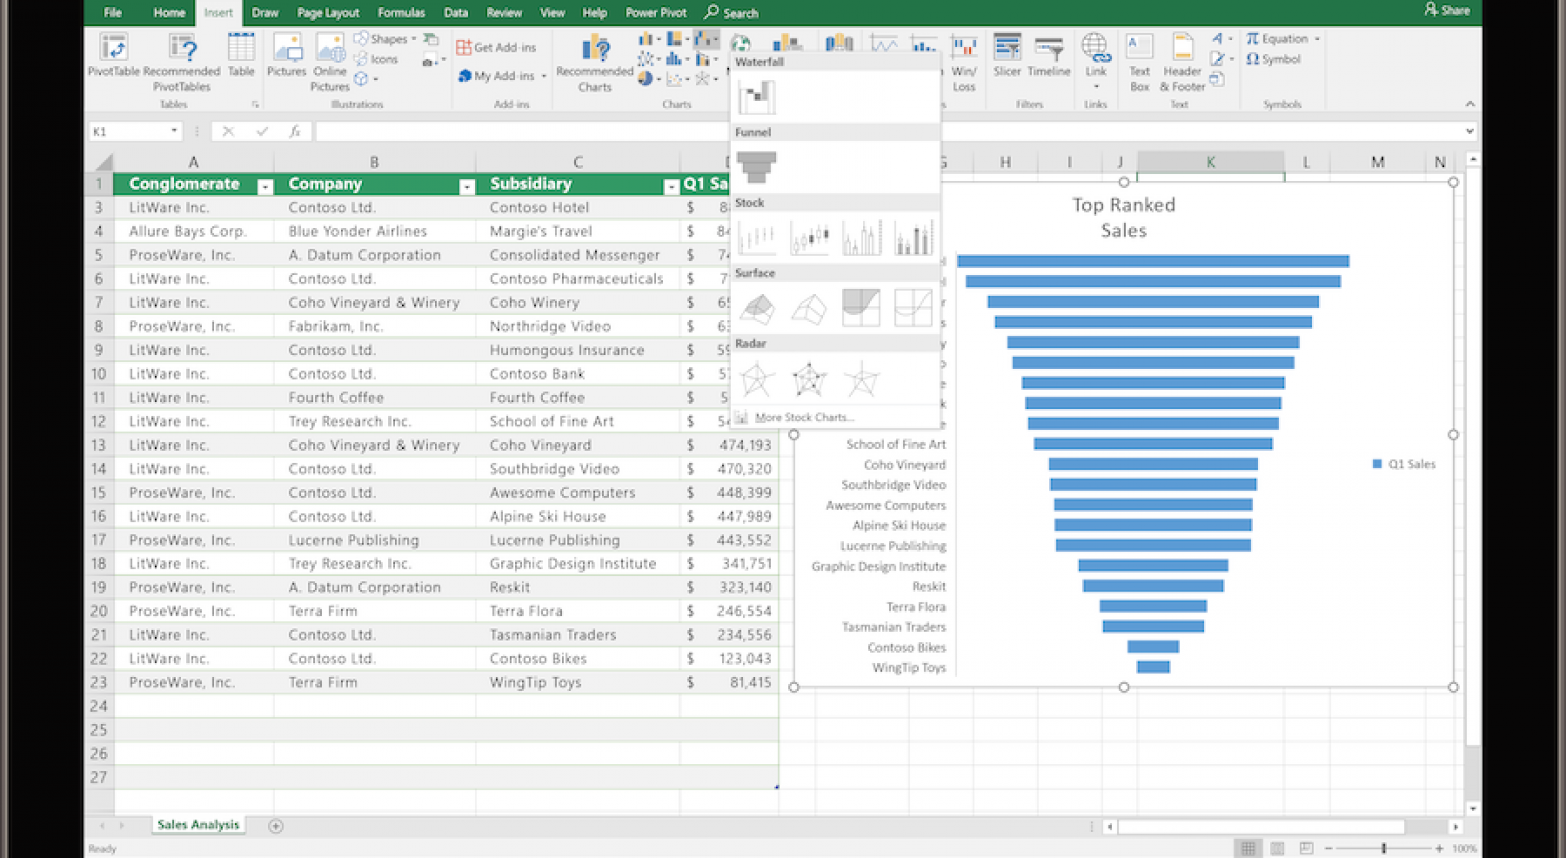Screen dimensions: 1566x858
Task: Select Open-High-Low-Close stock chart
Action: click(x=809, y=238)
